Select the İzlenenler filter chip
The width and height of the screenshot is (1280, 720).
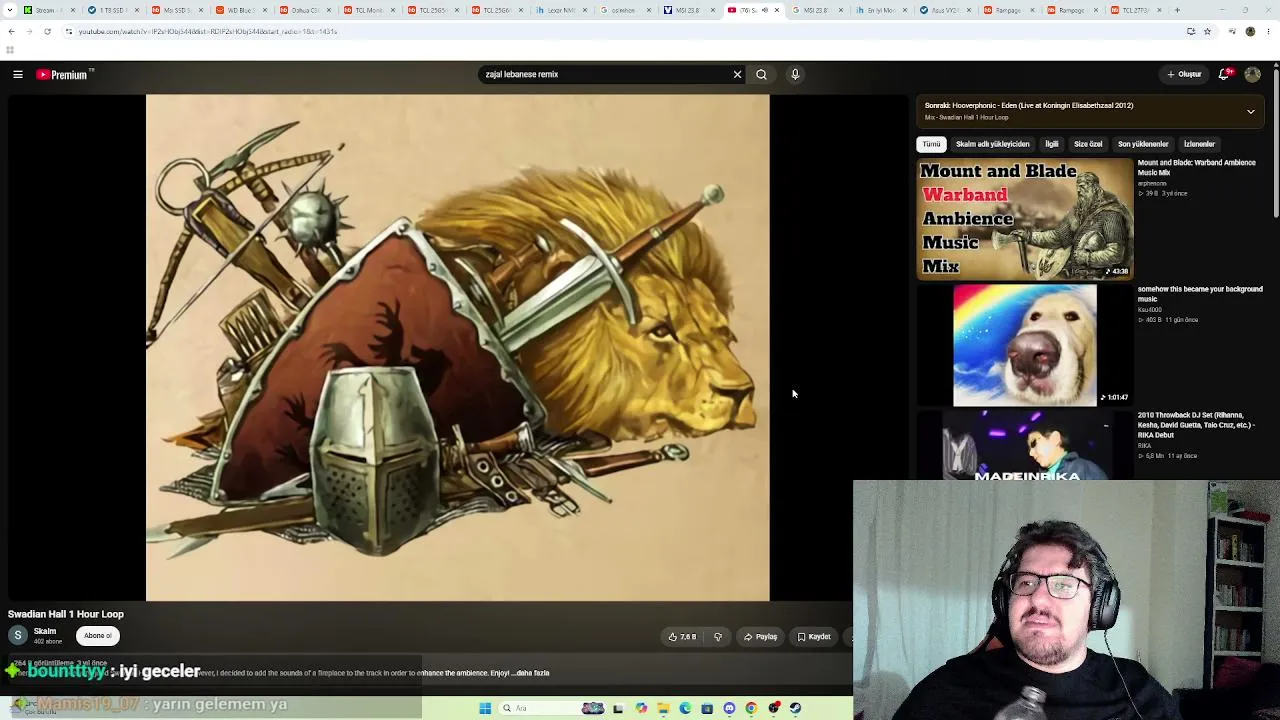click(1199, 144)
